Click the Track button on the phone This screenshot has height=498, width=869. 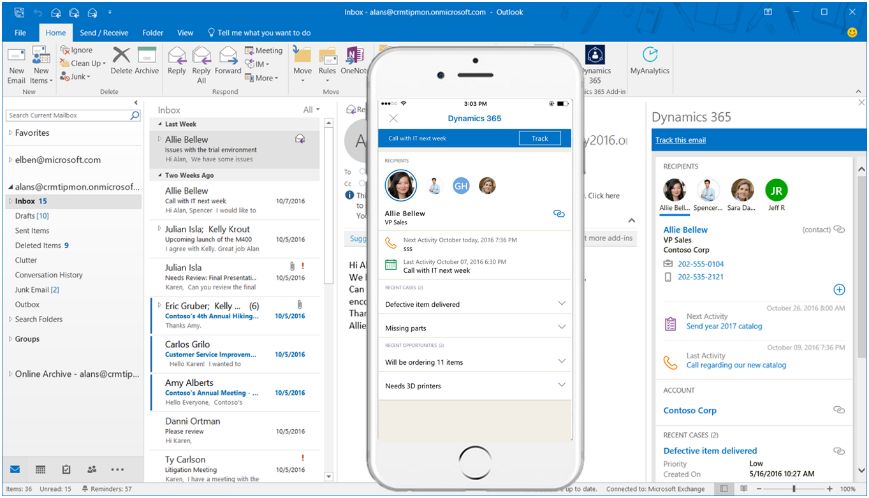539,138
